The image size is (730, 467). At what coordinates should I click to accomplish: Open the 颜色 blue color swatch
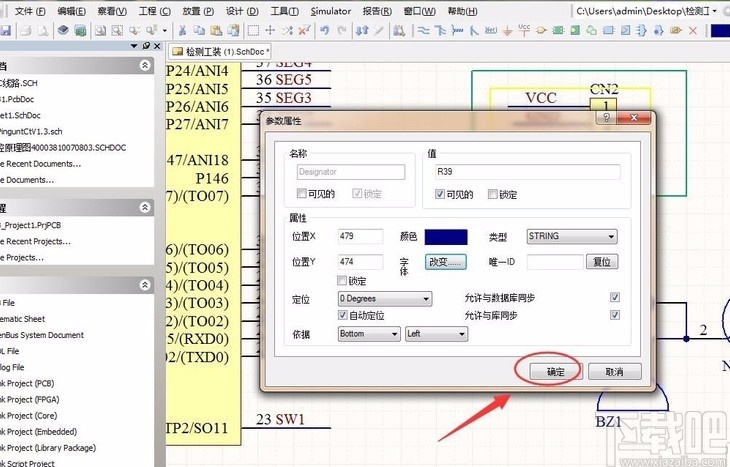click(x=446, y=237)
